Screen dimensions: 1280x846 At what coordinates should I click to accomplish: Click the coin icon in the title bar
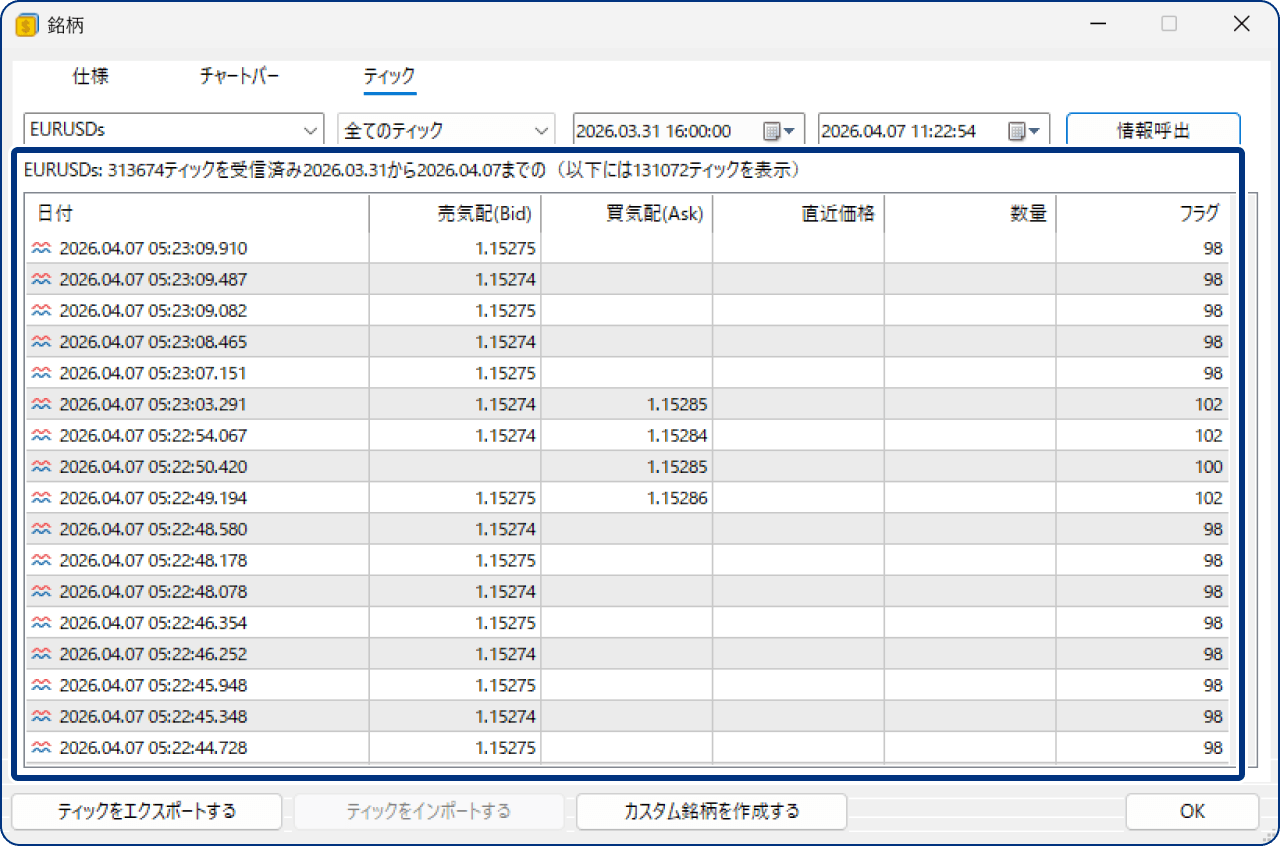tap(25, 23)
